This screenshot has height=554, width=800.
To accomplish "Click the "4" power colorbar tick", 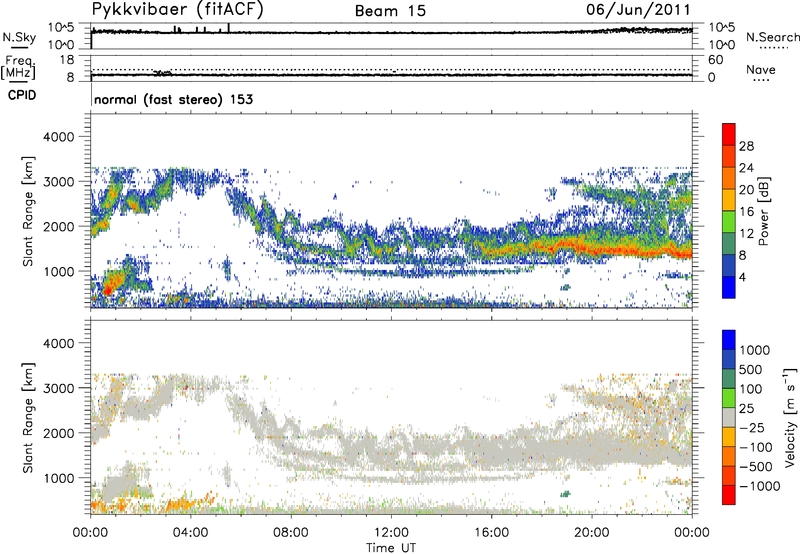I will (x=742, y=277).
